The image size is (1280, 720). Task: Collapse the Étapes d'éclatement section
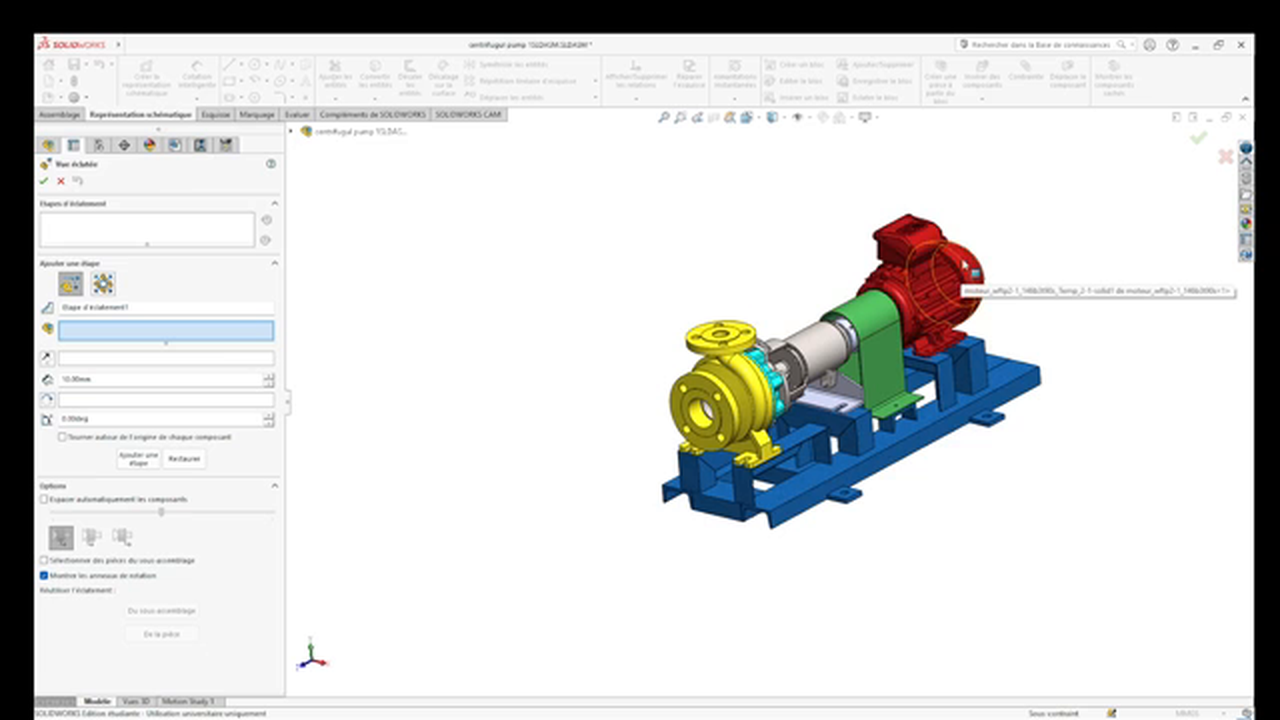(275, 203)
